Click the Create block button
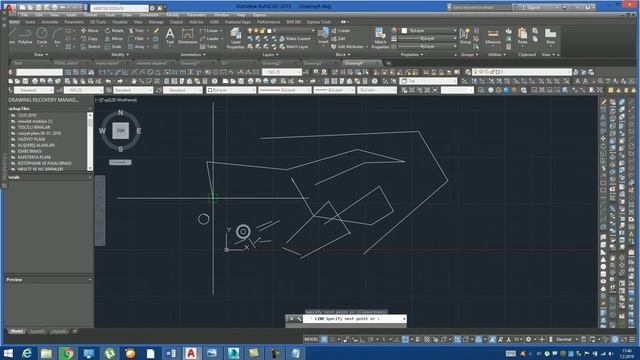 pos(341,31)
